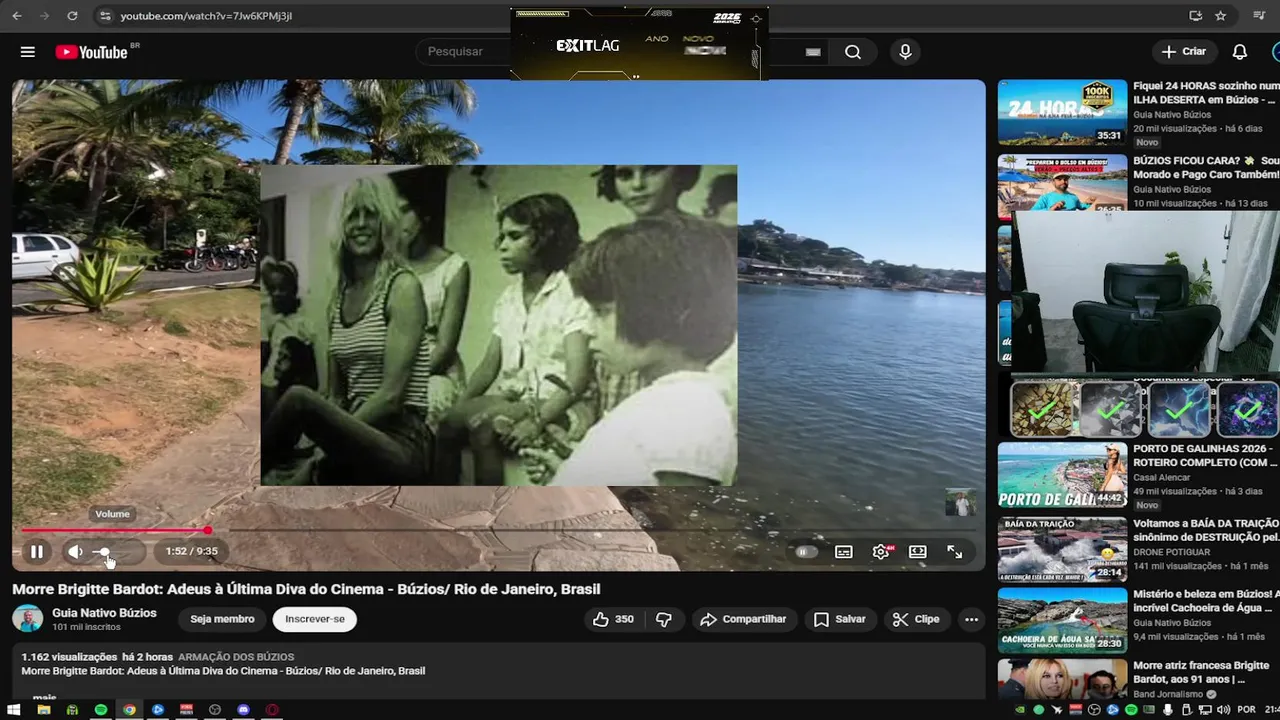Switch to theater mode
Screen dimensions: 1280x720
[918, 552]
